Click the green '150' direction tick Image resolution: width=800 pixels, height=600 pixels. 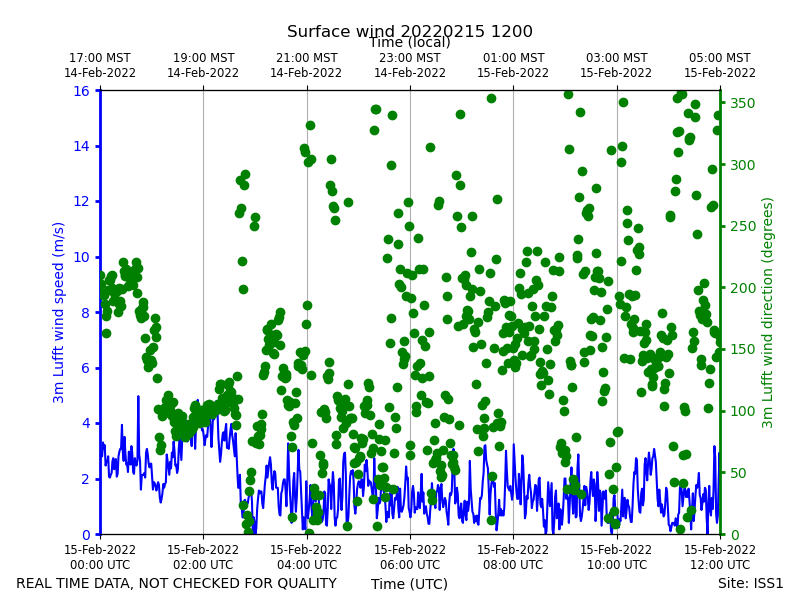743,349
